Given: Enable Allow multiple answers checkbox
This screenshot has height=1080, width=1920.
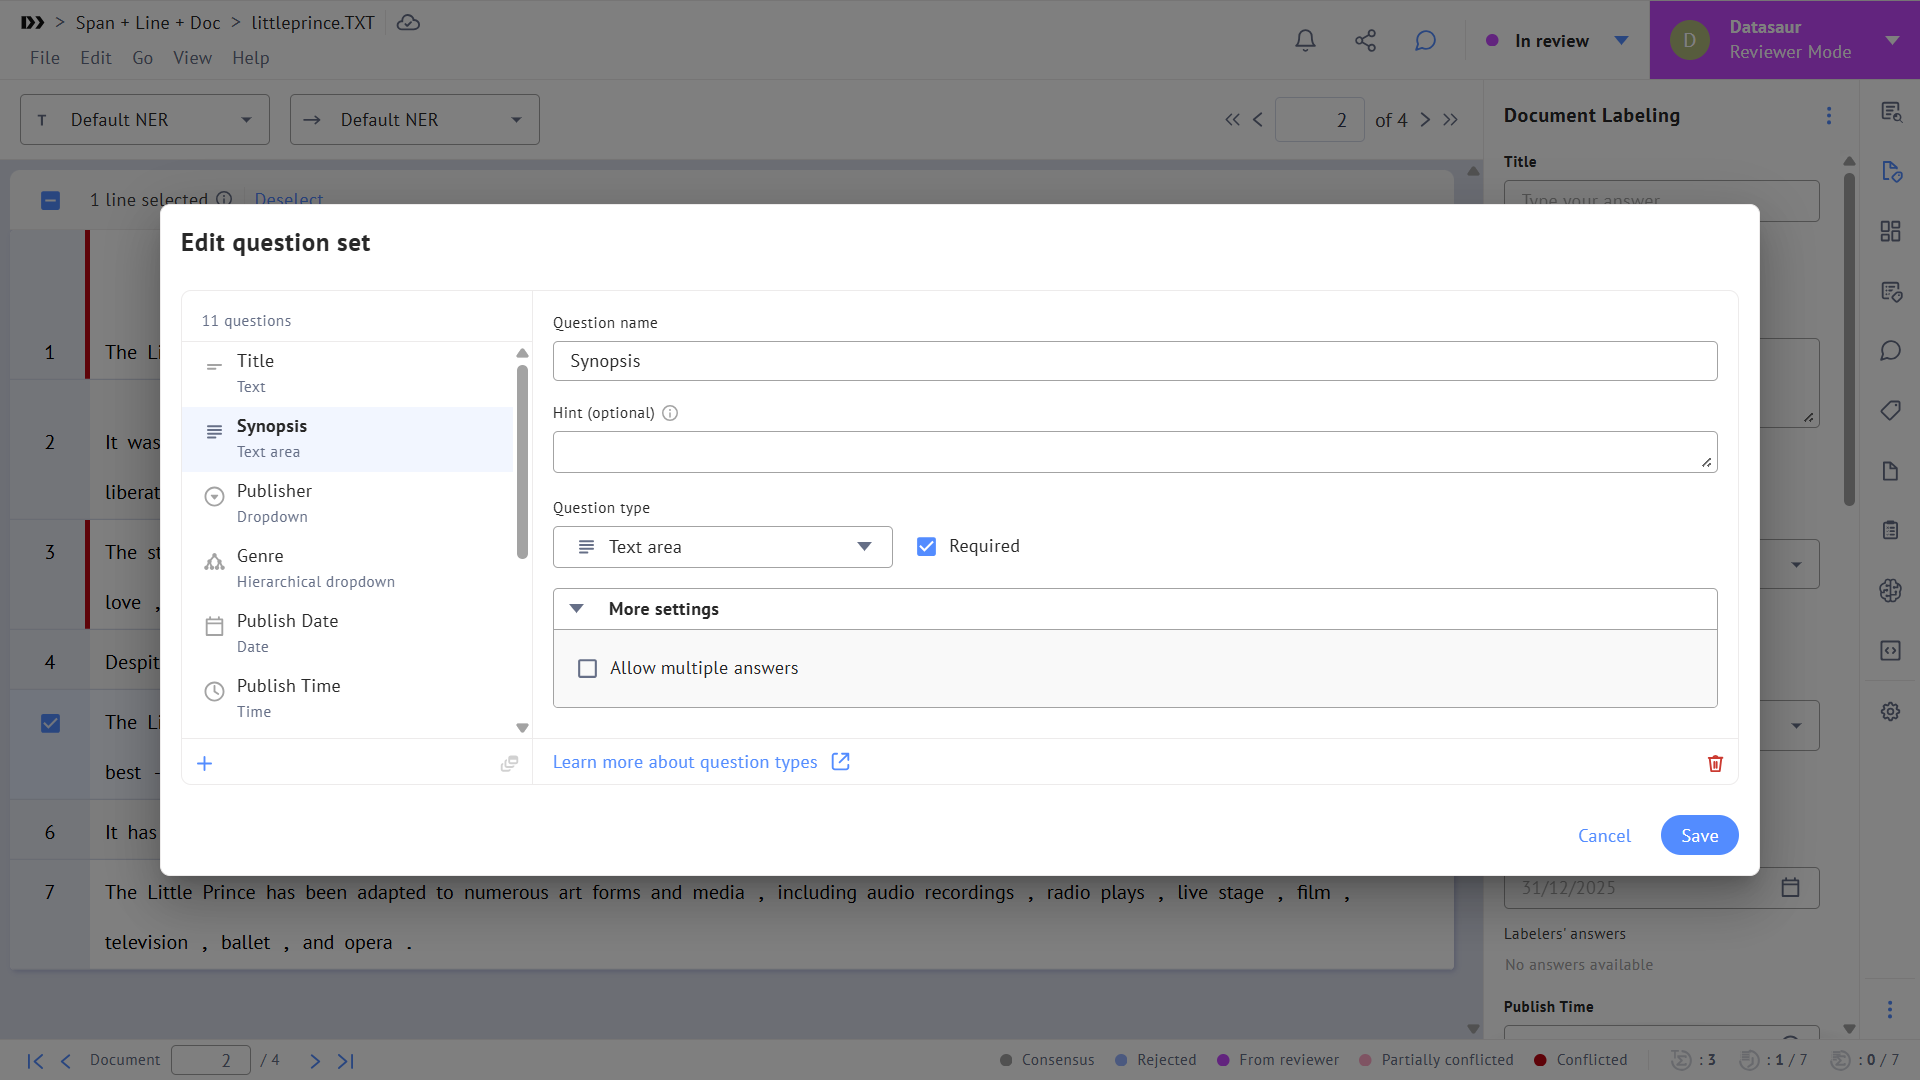Looking at the screenshot, I should 588,668.
